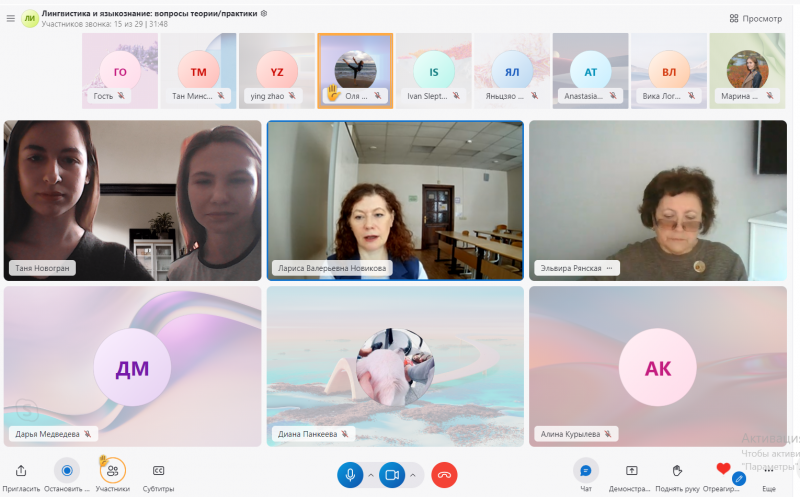
Task: Start screen sharing with Демонстрация
Action: click(x=632, y=470)
